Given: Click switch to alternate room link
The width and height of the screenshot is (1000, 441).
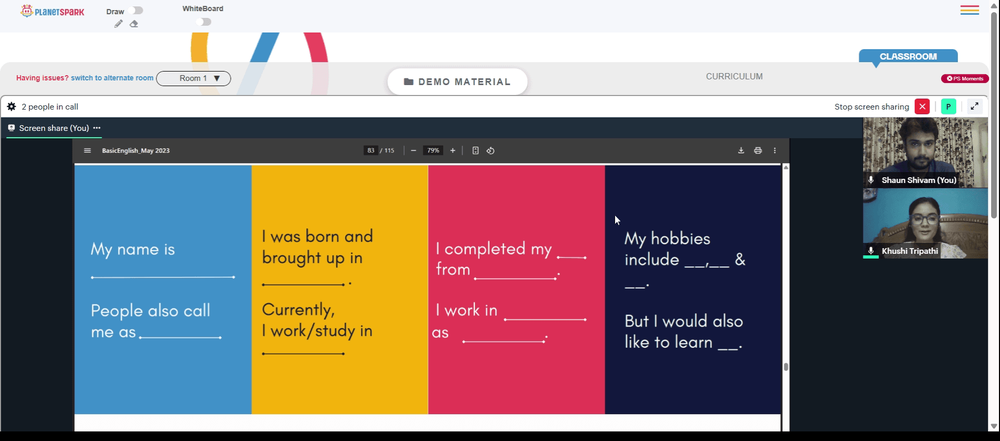Looking at the screenshot, I should point(112,78).
